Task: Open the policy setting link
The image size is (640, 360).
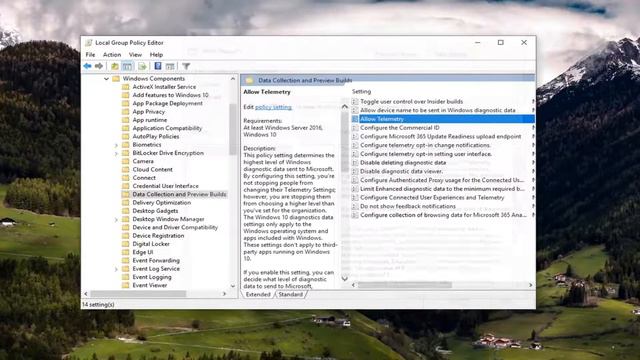Action: [x=273, y=107]
